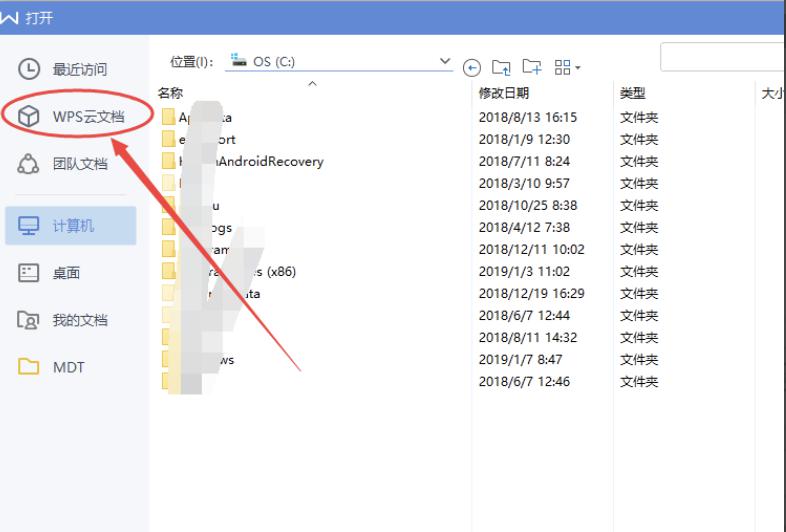Select the AndroidRecovery folder row
This screenshot has height=532, width=786.
[410, 161]
